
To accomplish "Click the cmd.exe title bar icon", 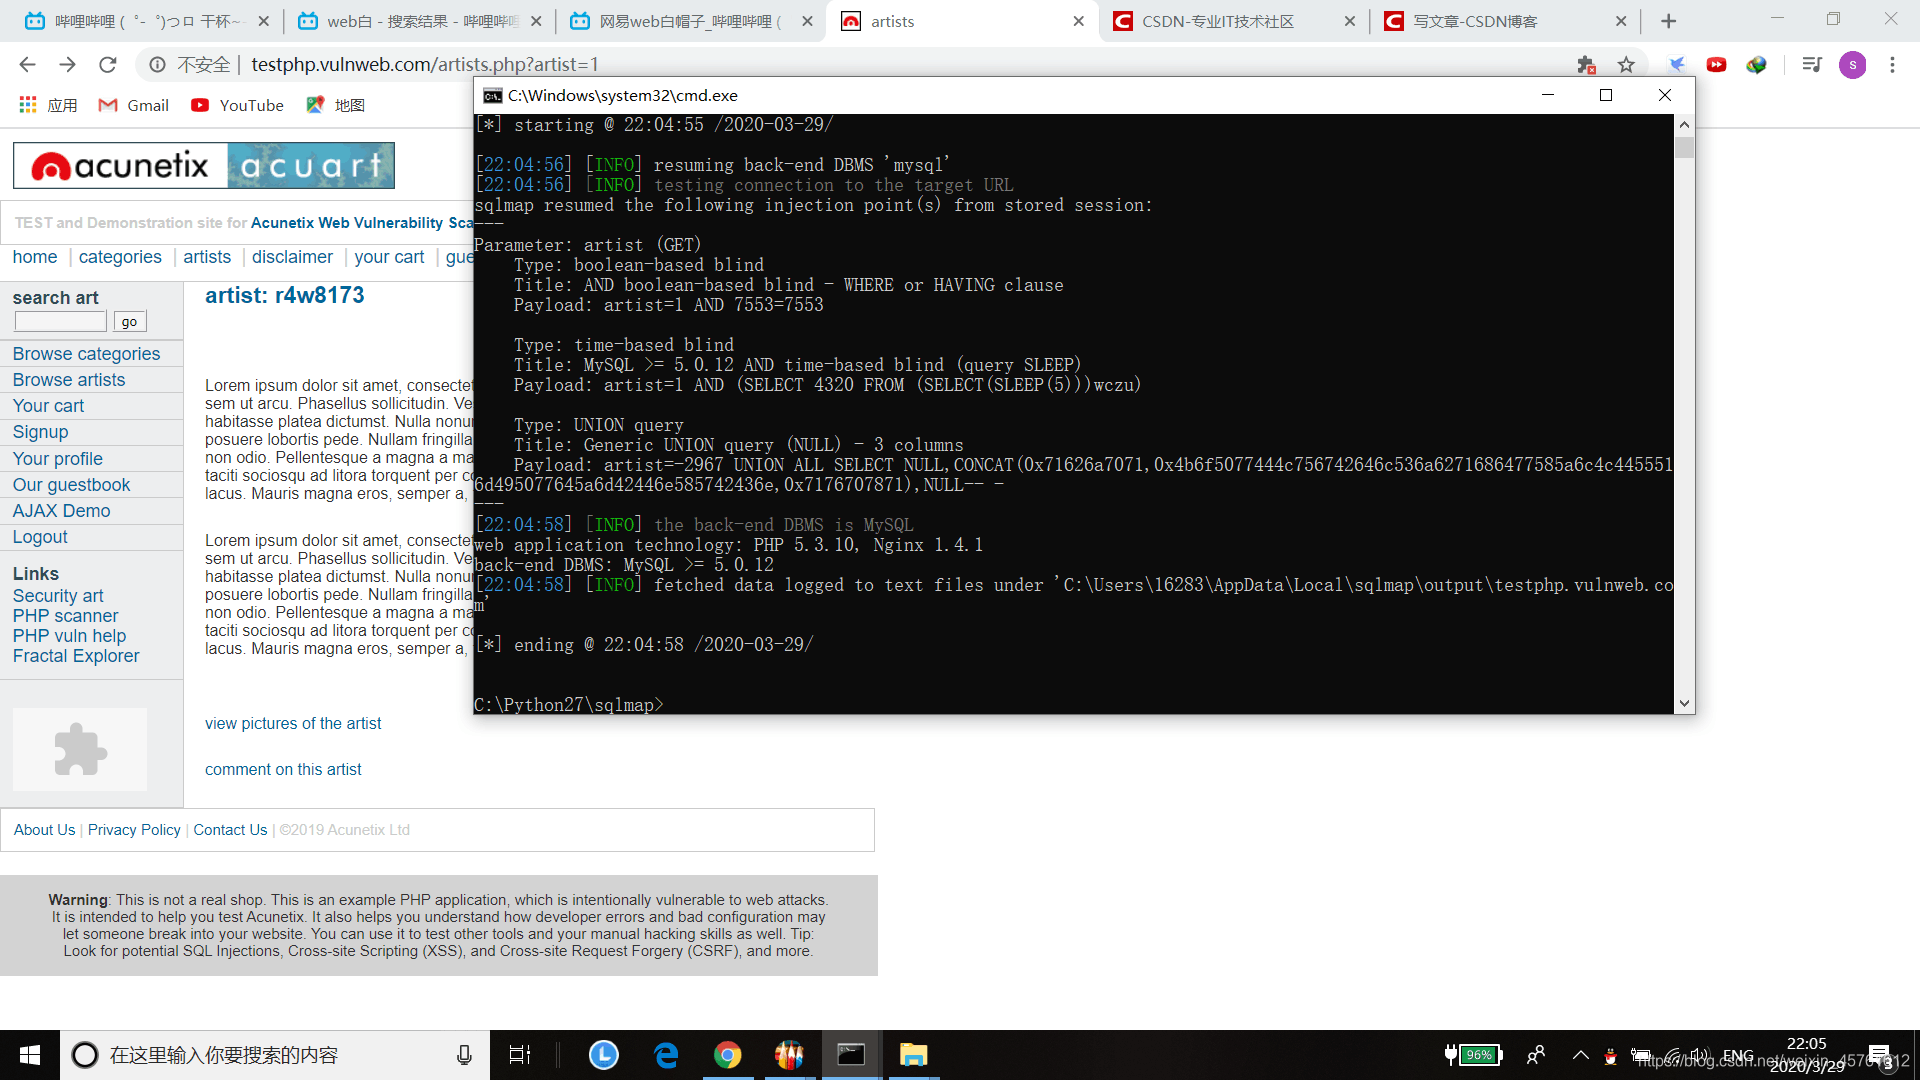I will [x=492, y=96].
